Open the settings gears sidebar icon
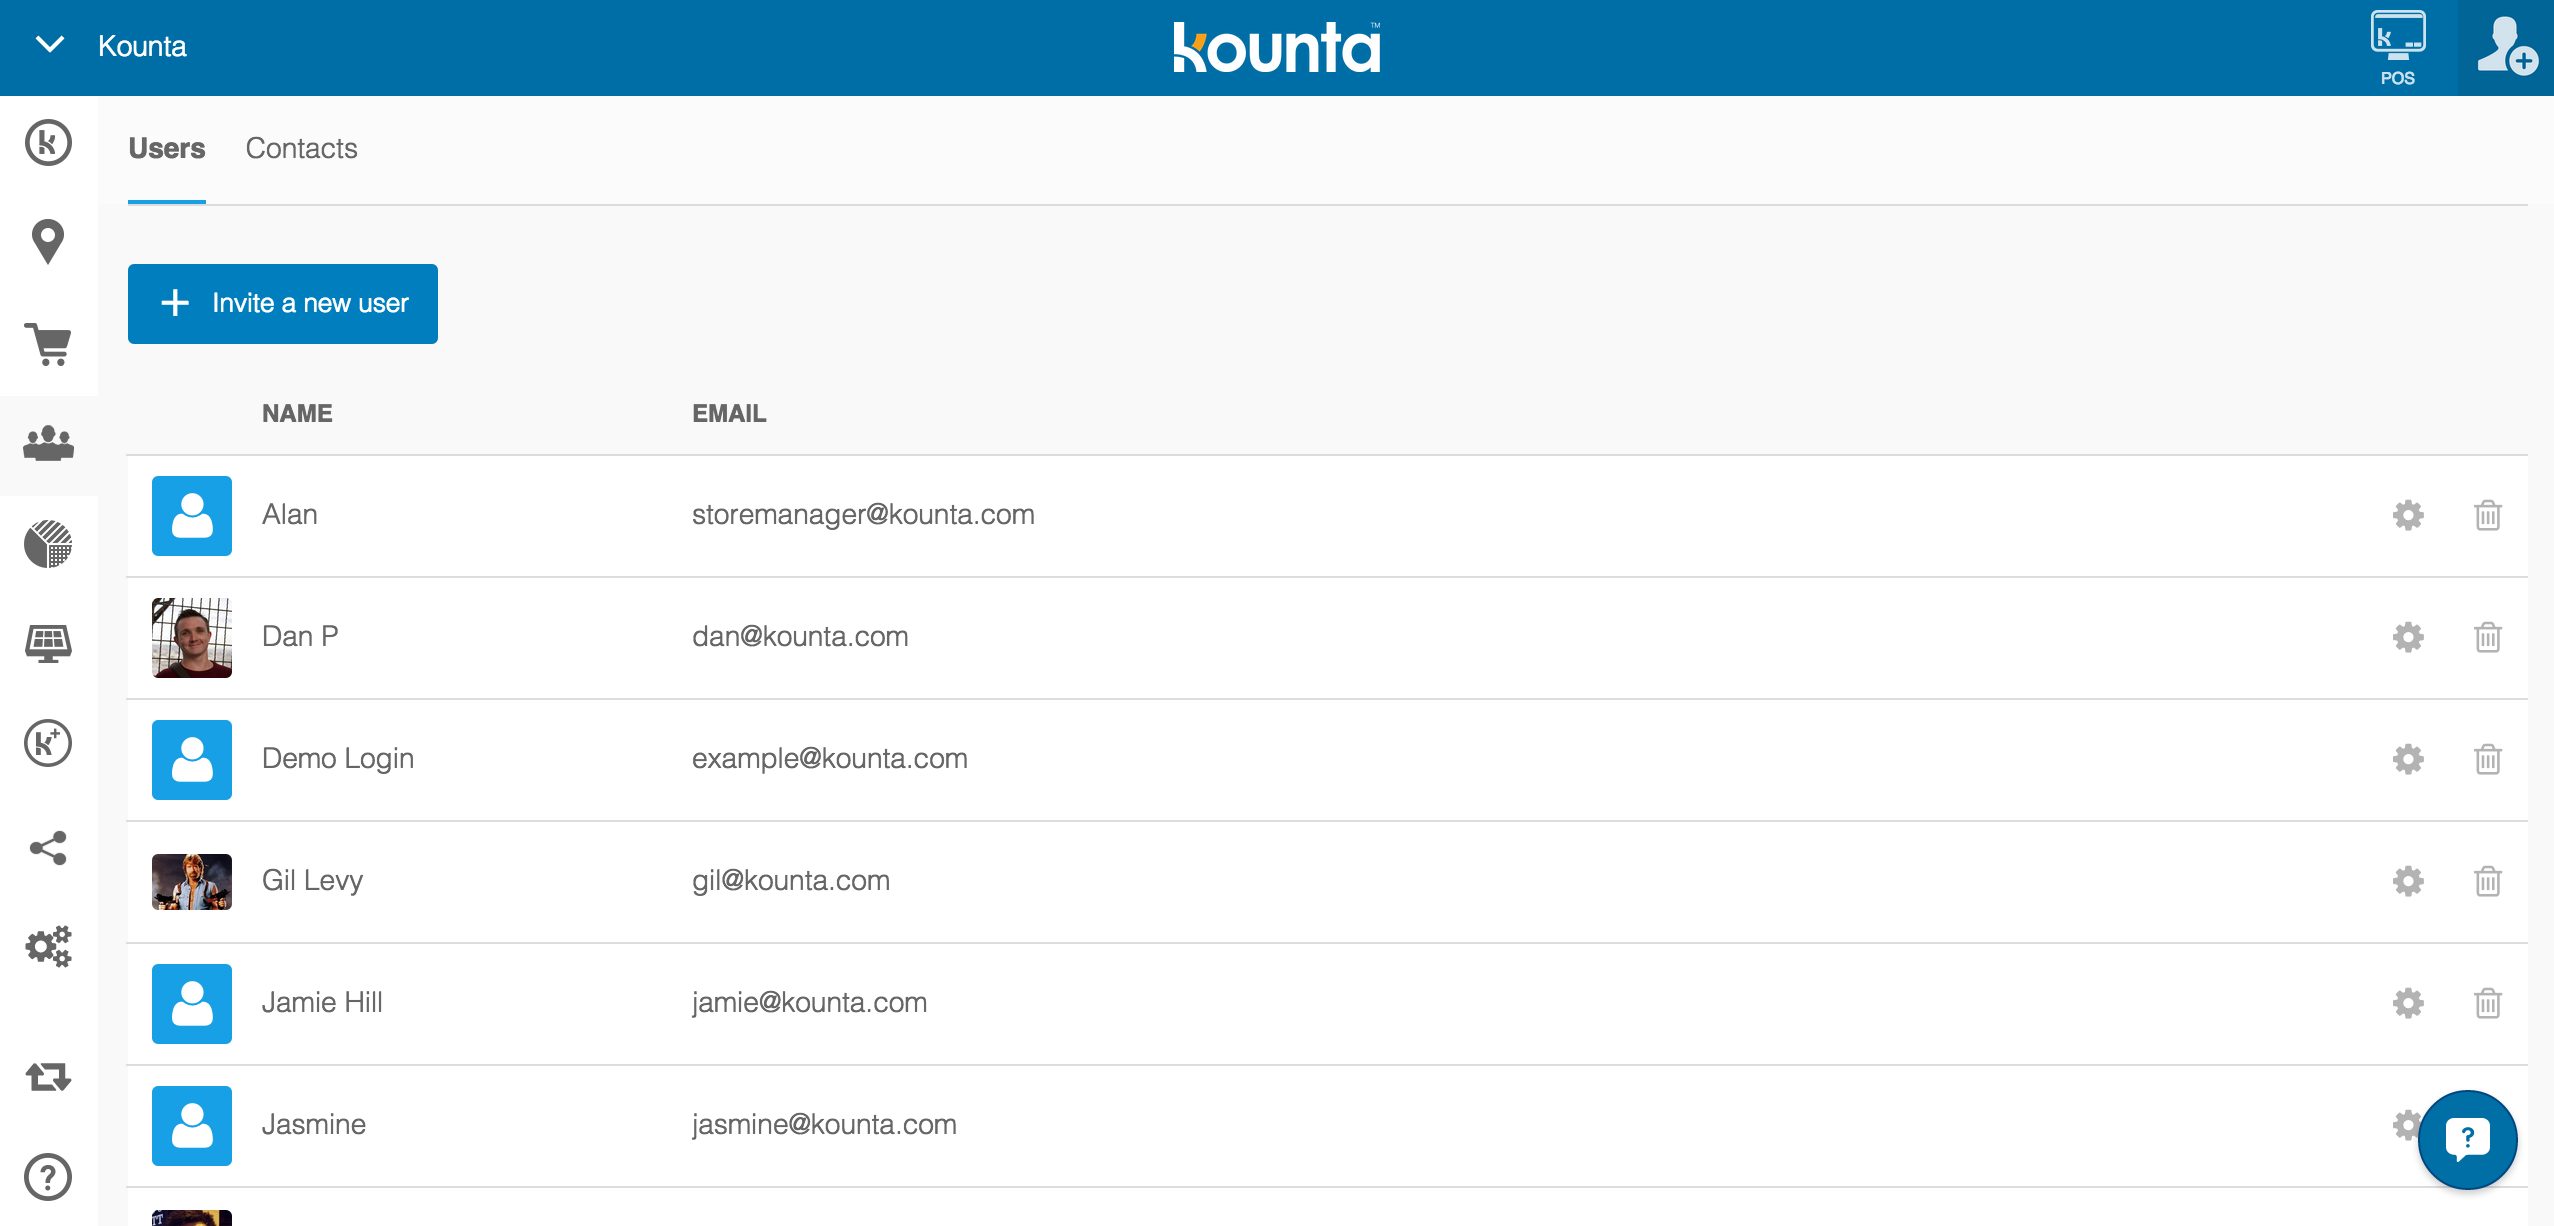 tap(48, 946)
